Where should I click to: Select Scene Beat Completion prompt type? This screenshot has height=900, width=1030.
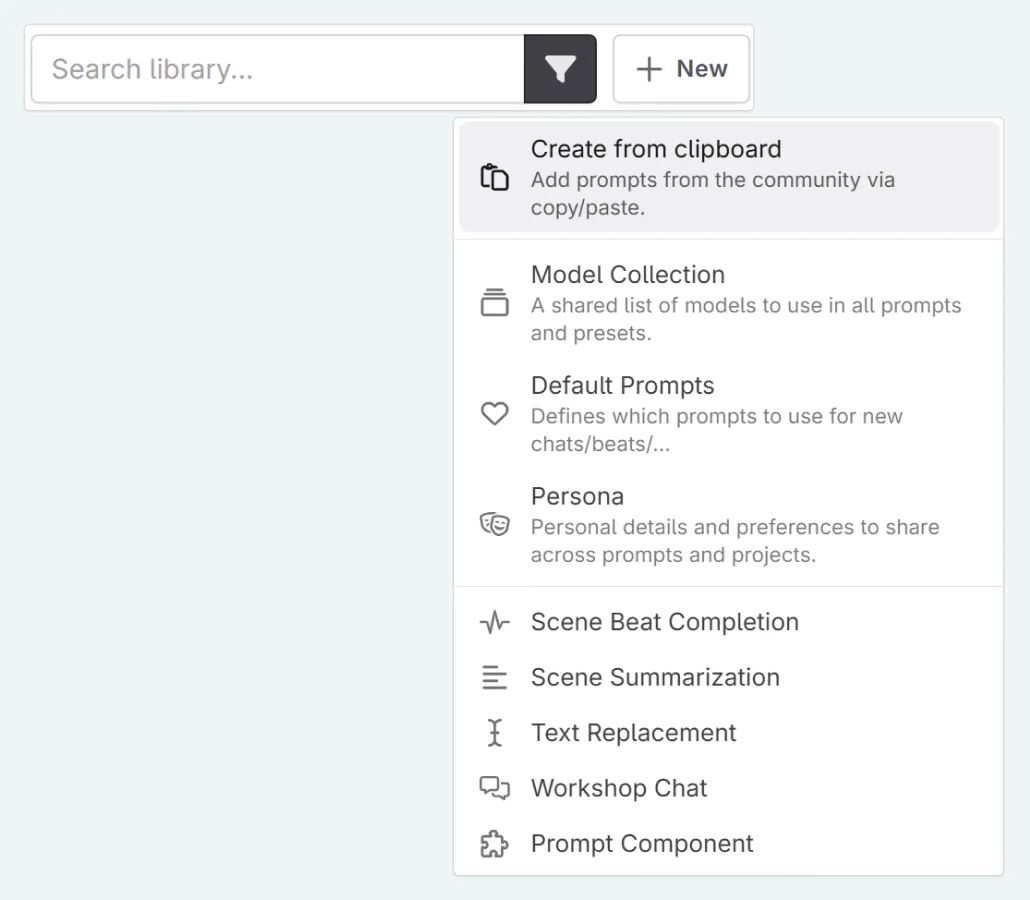pos(665,622)
